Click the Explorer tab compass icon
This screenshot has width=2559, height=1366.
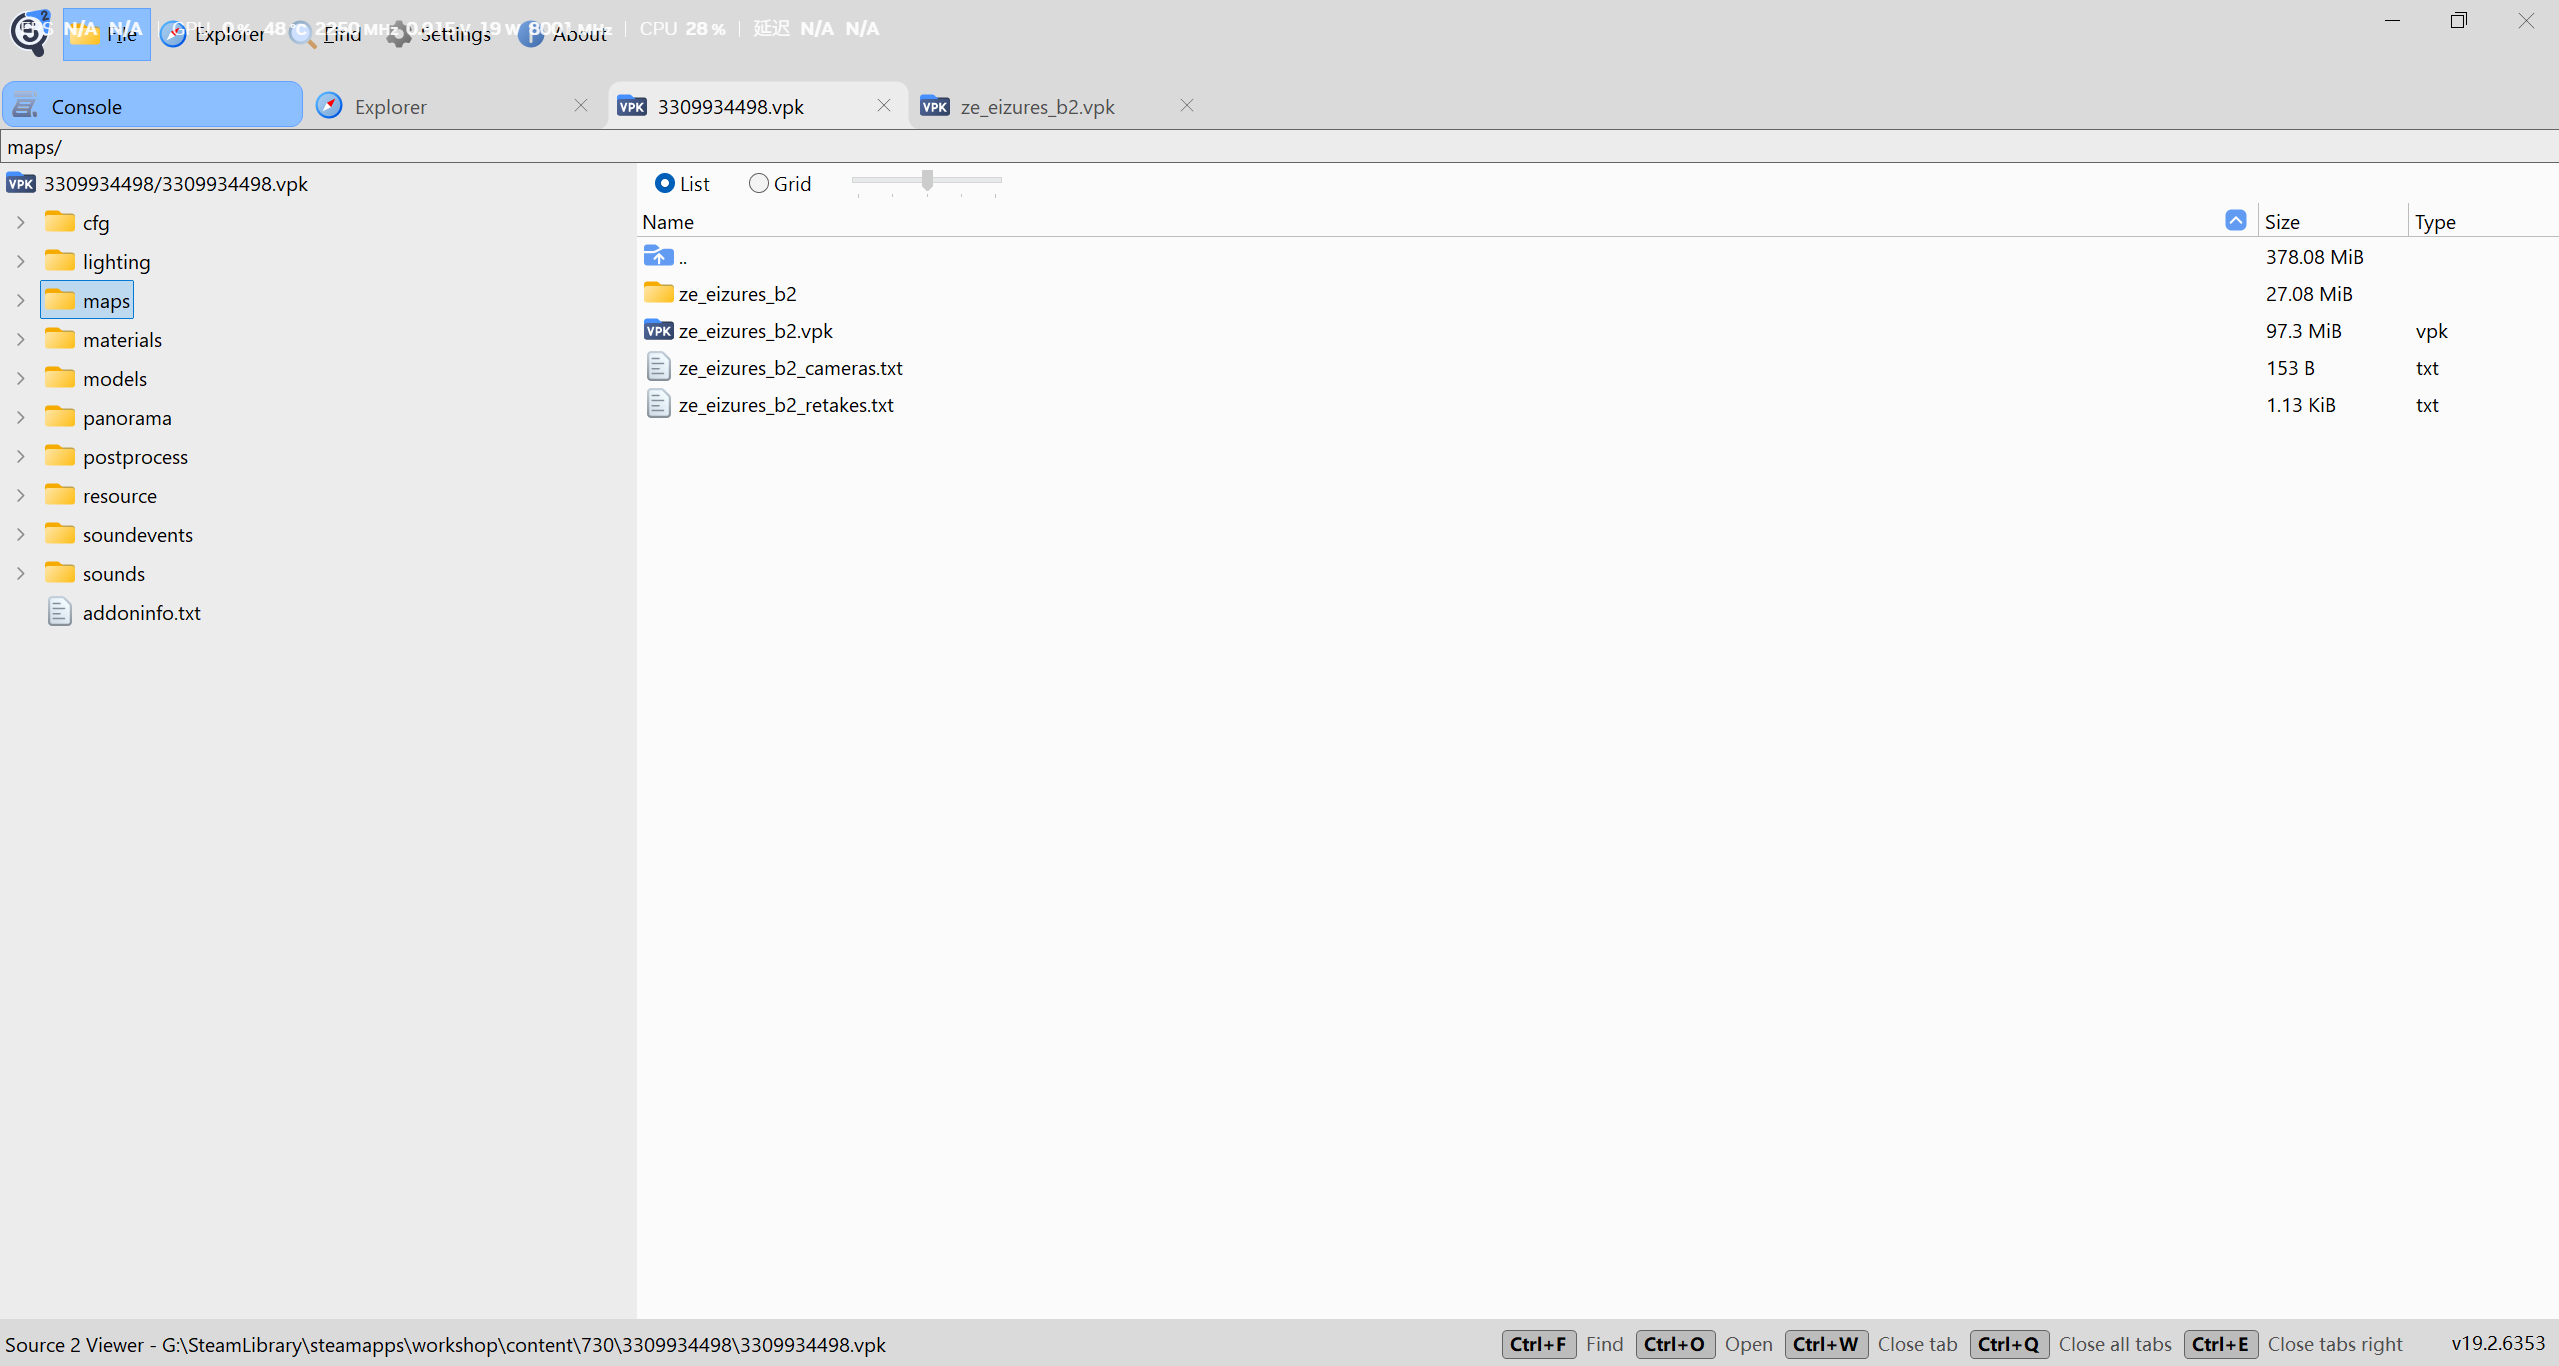[x=329, y=105]
